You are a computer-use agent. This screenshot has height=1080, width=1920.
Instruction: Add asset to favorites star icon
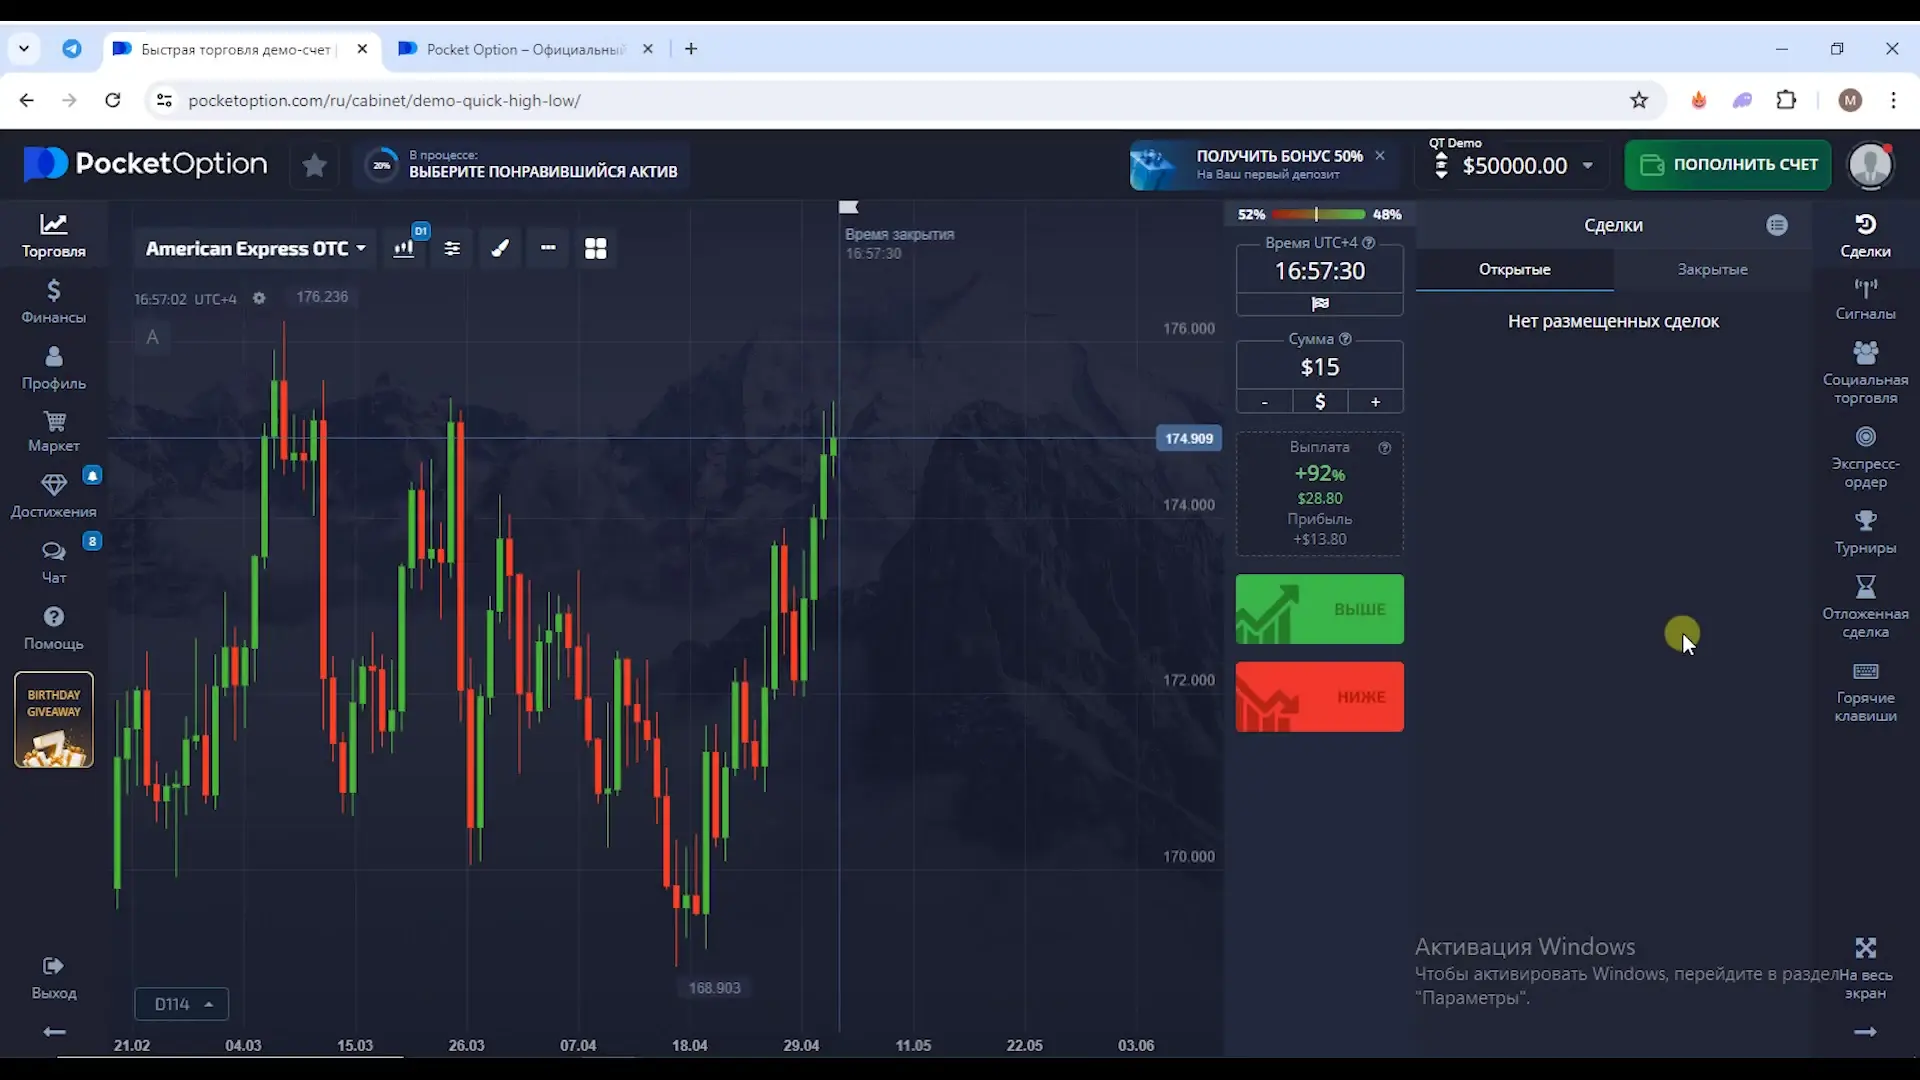pos(314,165)
